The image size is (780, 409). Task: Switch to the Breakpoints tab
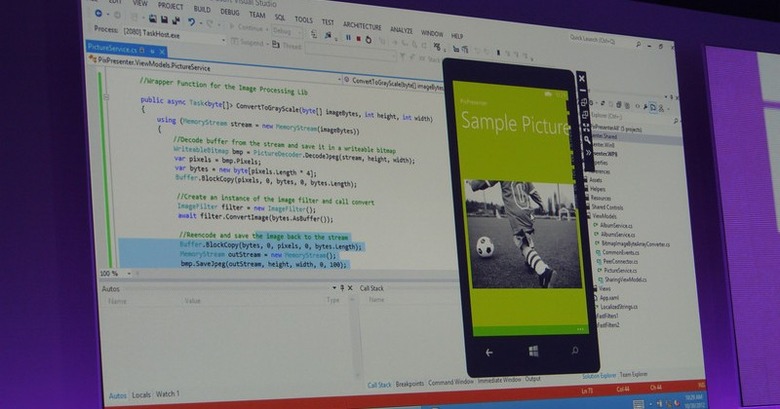[x=410, y=383]
